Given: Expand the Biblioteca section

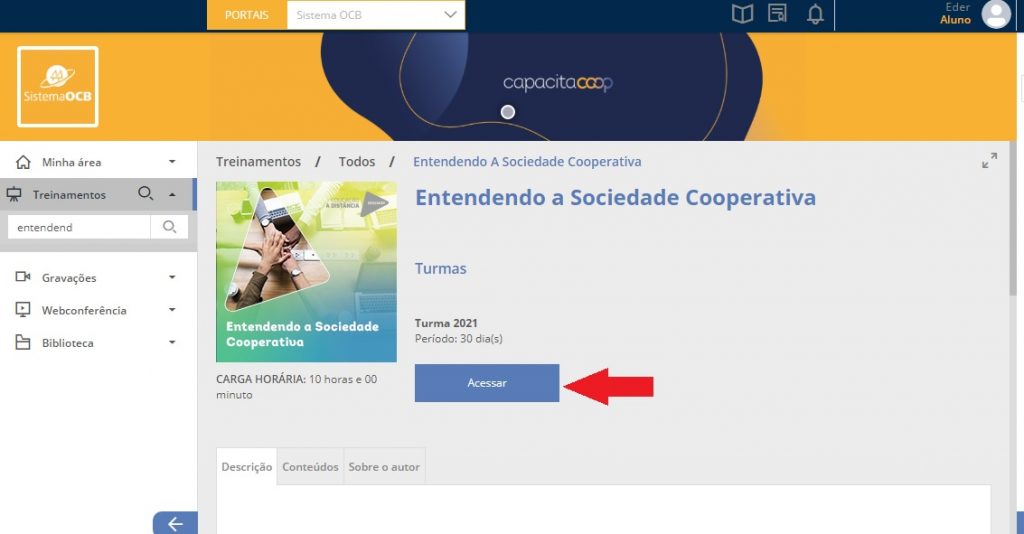Looking at the screenshot, I should [x=97, y=343].
